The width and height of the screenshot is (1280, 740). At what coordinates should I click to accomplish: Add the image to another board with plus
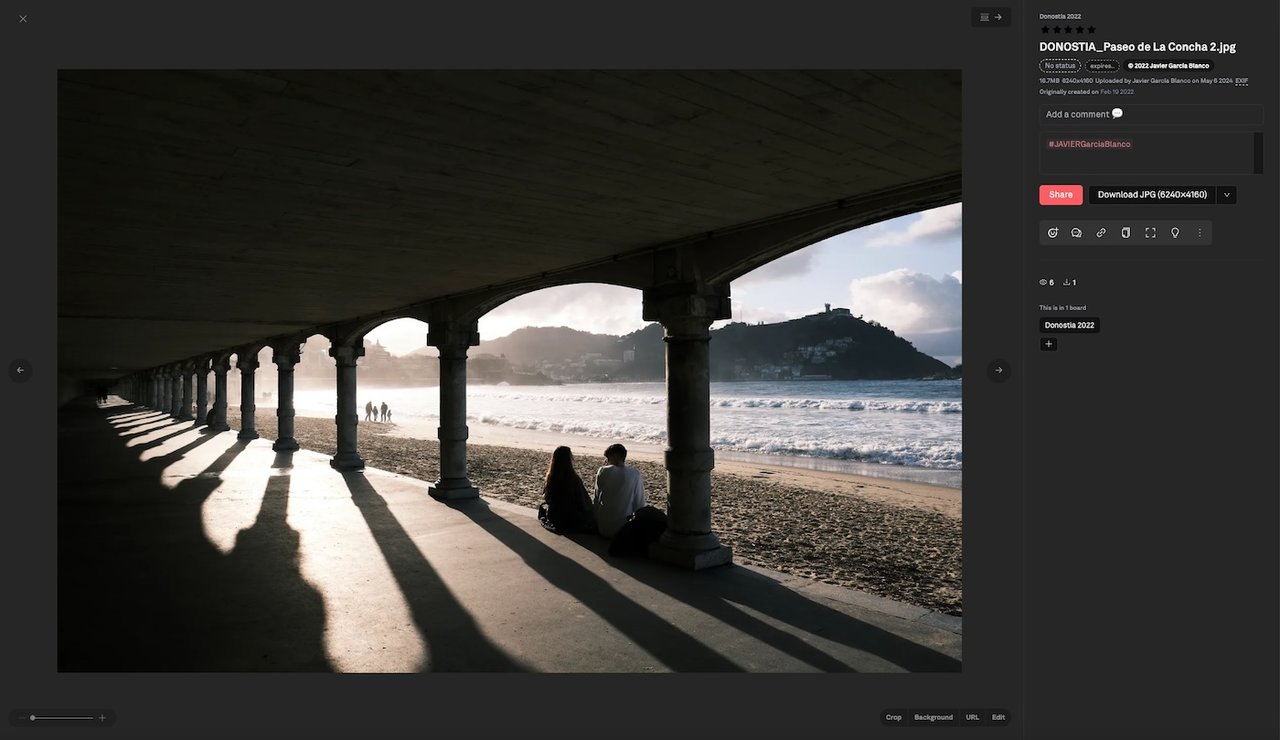(1048, 344)
